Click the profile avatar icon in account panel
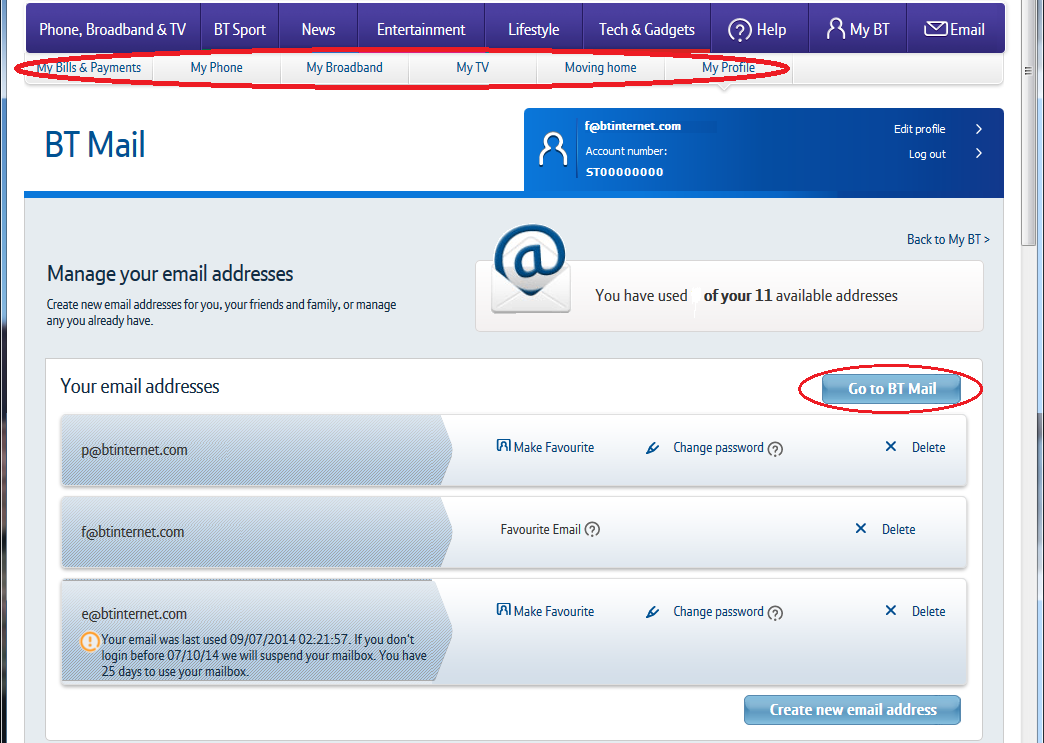 (x=553, y=148)
